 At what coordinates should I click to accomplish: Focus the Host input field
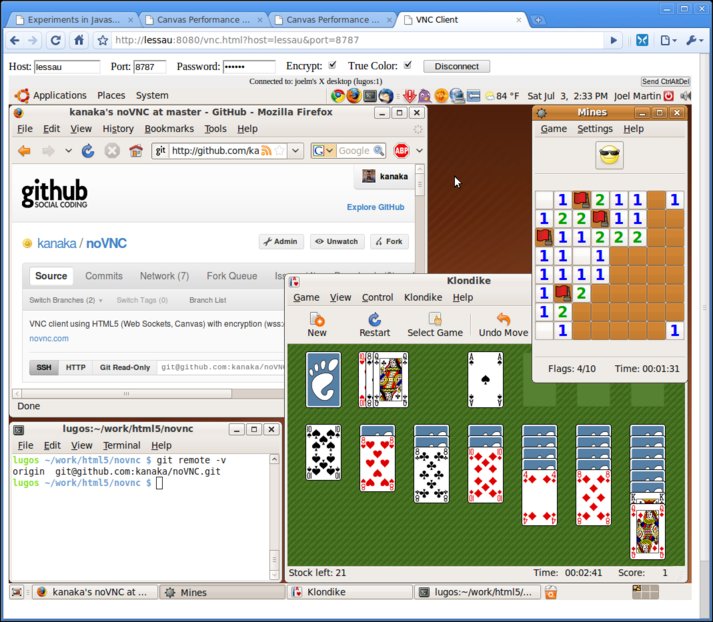point(67,67)
